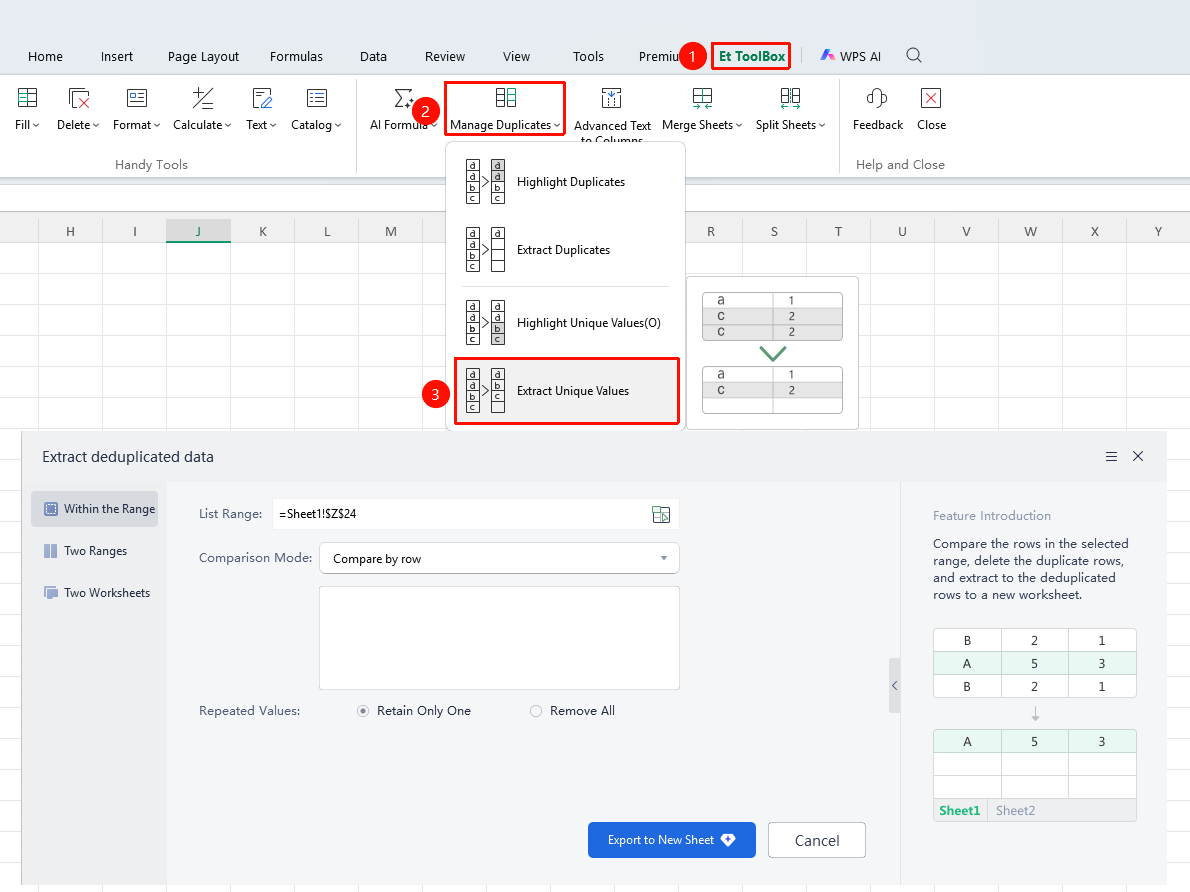Open the Catalog tool menu
Viewport: 1190px width, 892px height.
316,109
